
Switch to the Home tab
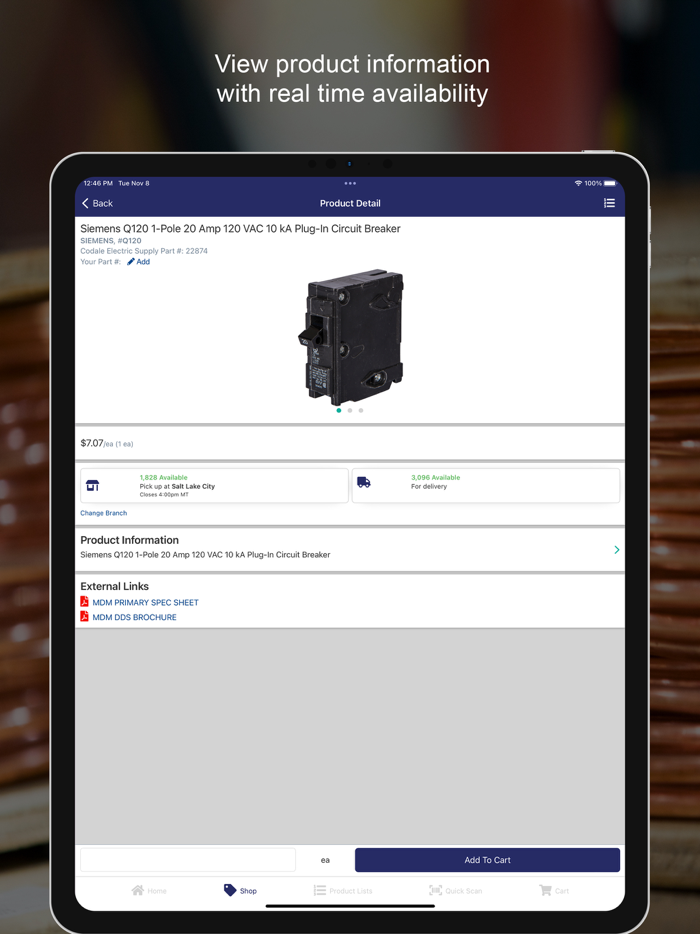(149, 891)
